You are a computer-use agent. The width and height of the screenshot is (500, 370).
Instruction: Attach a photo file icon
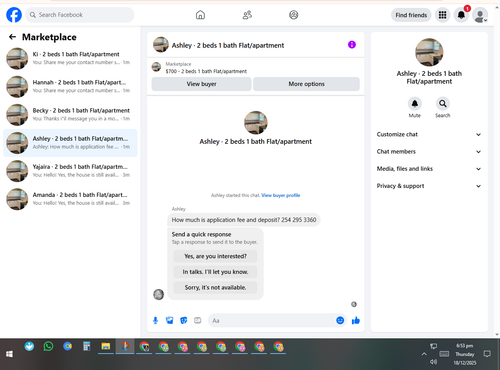pos(170,321)
